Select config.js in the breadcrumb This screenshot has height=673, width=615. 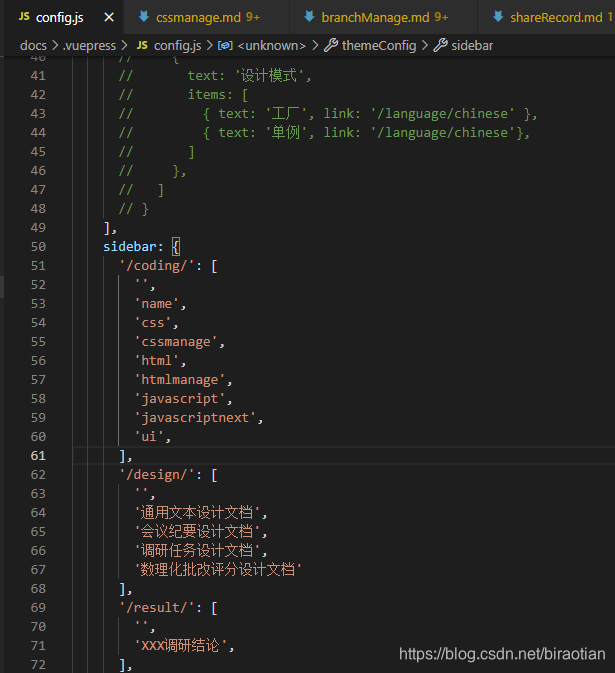(x=177, y=45)
